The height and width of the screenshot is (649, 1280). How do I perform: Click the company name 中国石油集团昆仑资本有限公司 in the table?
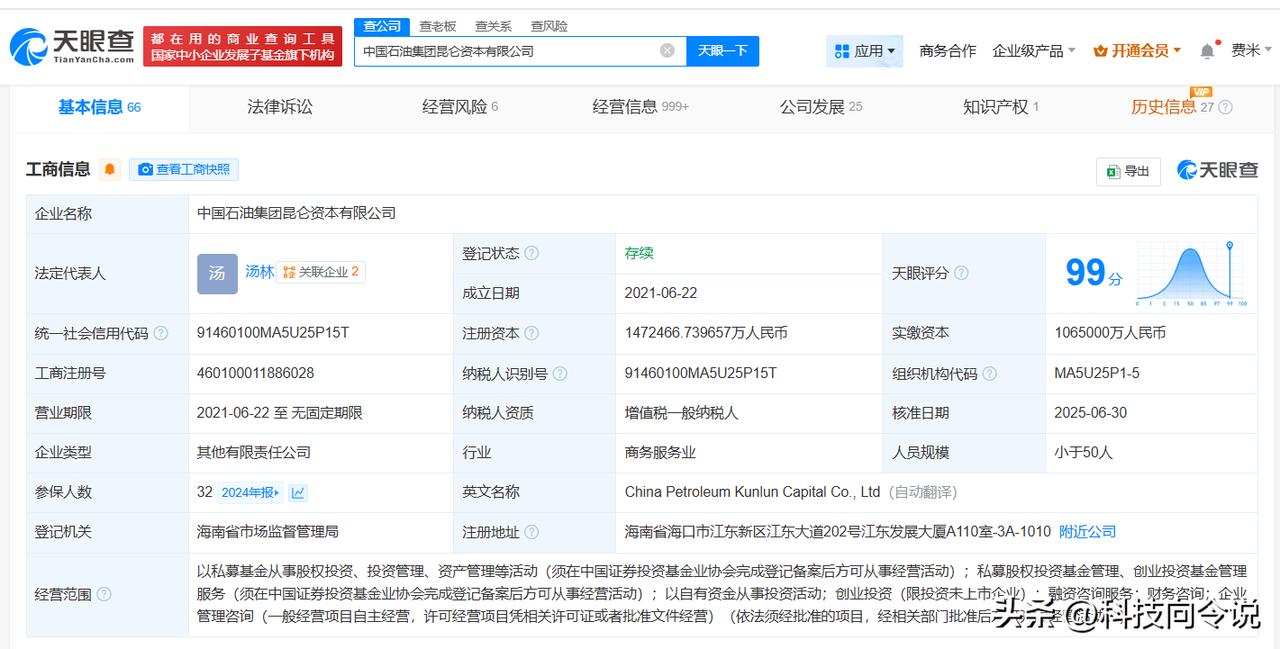296,213
